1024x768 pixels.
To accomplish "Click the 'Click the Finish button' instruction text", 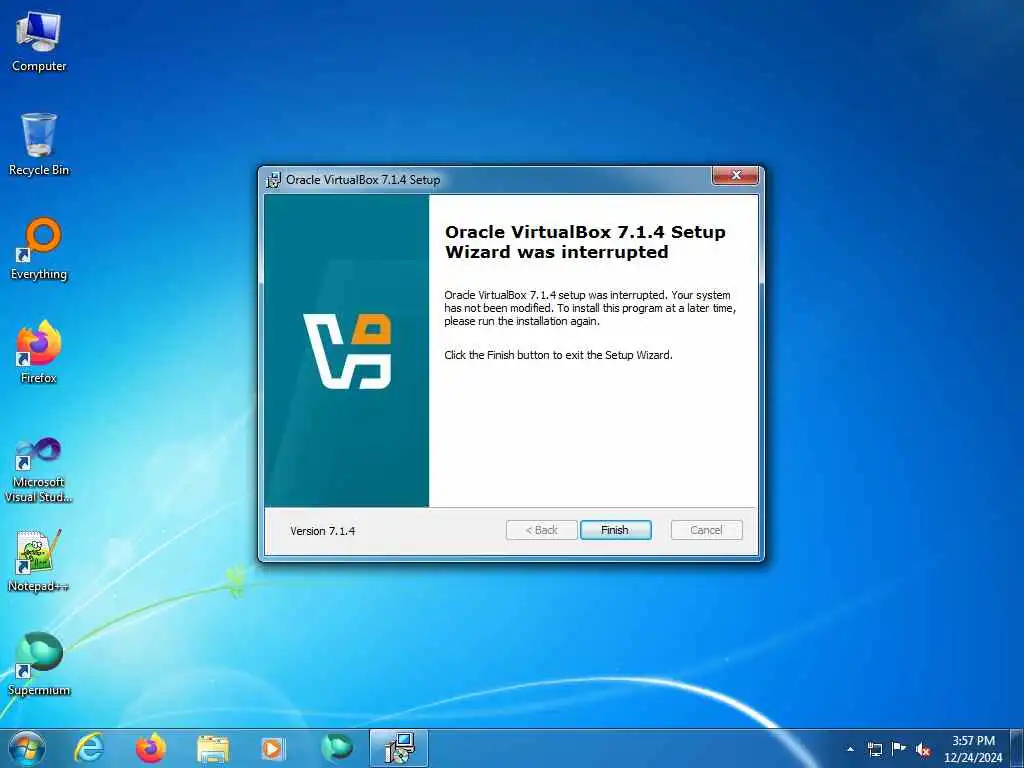I will (558, 355).
